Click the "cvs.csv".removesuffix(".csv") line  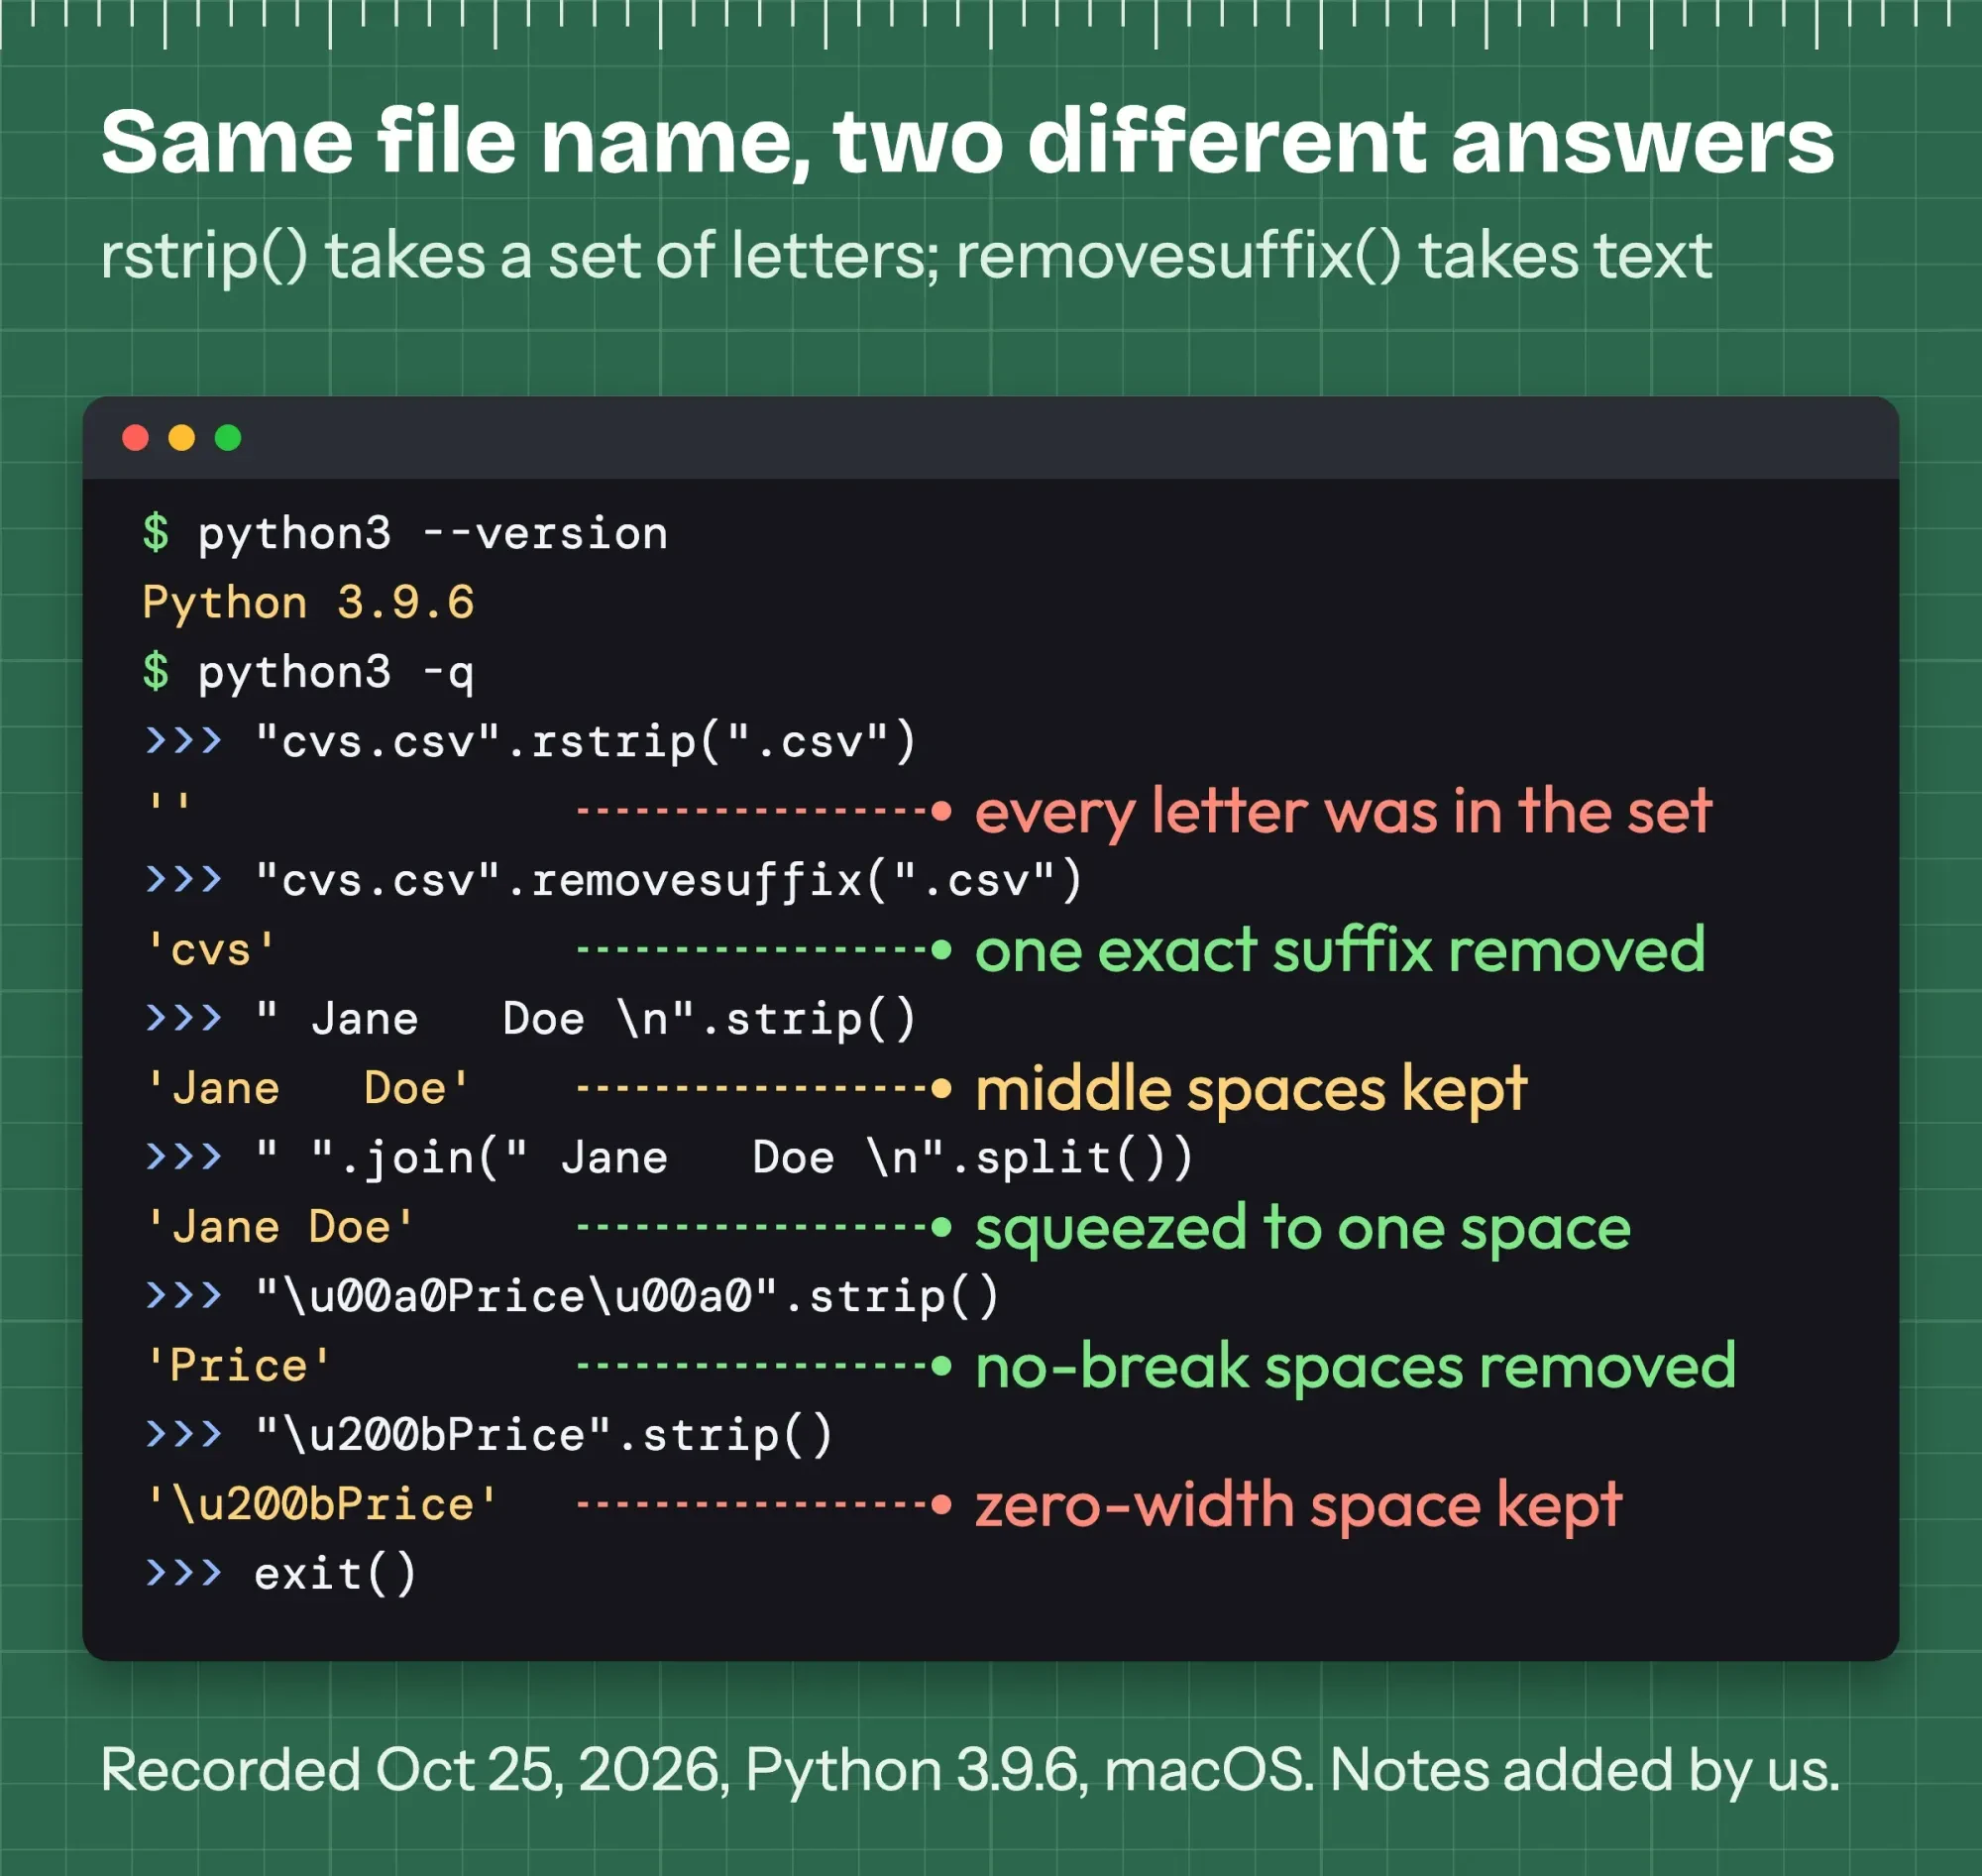(x=613, y=881)
